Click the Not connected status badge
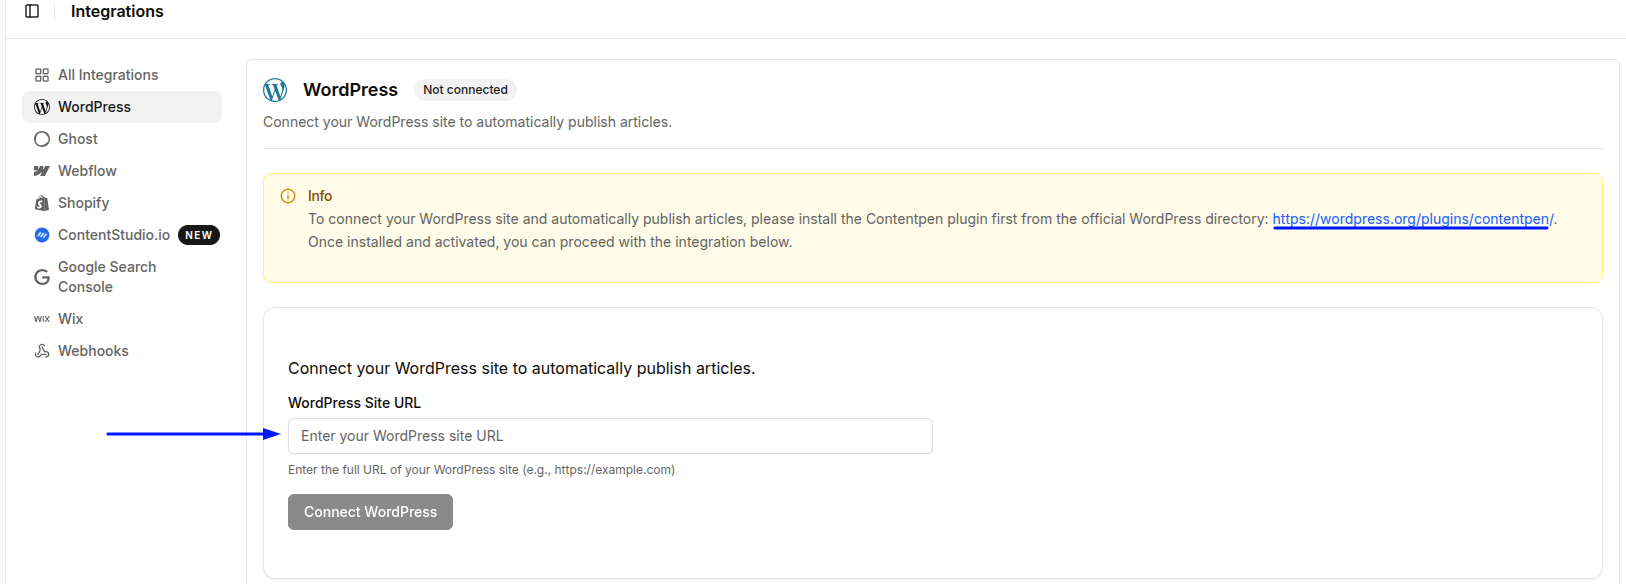 coord(465,90)
